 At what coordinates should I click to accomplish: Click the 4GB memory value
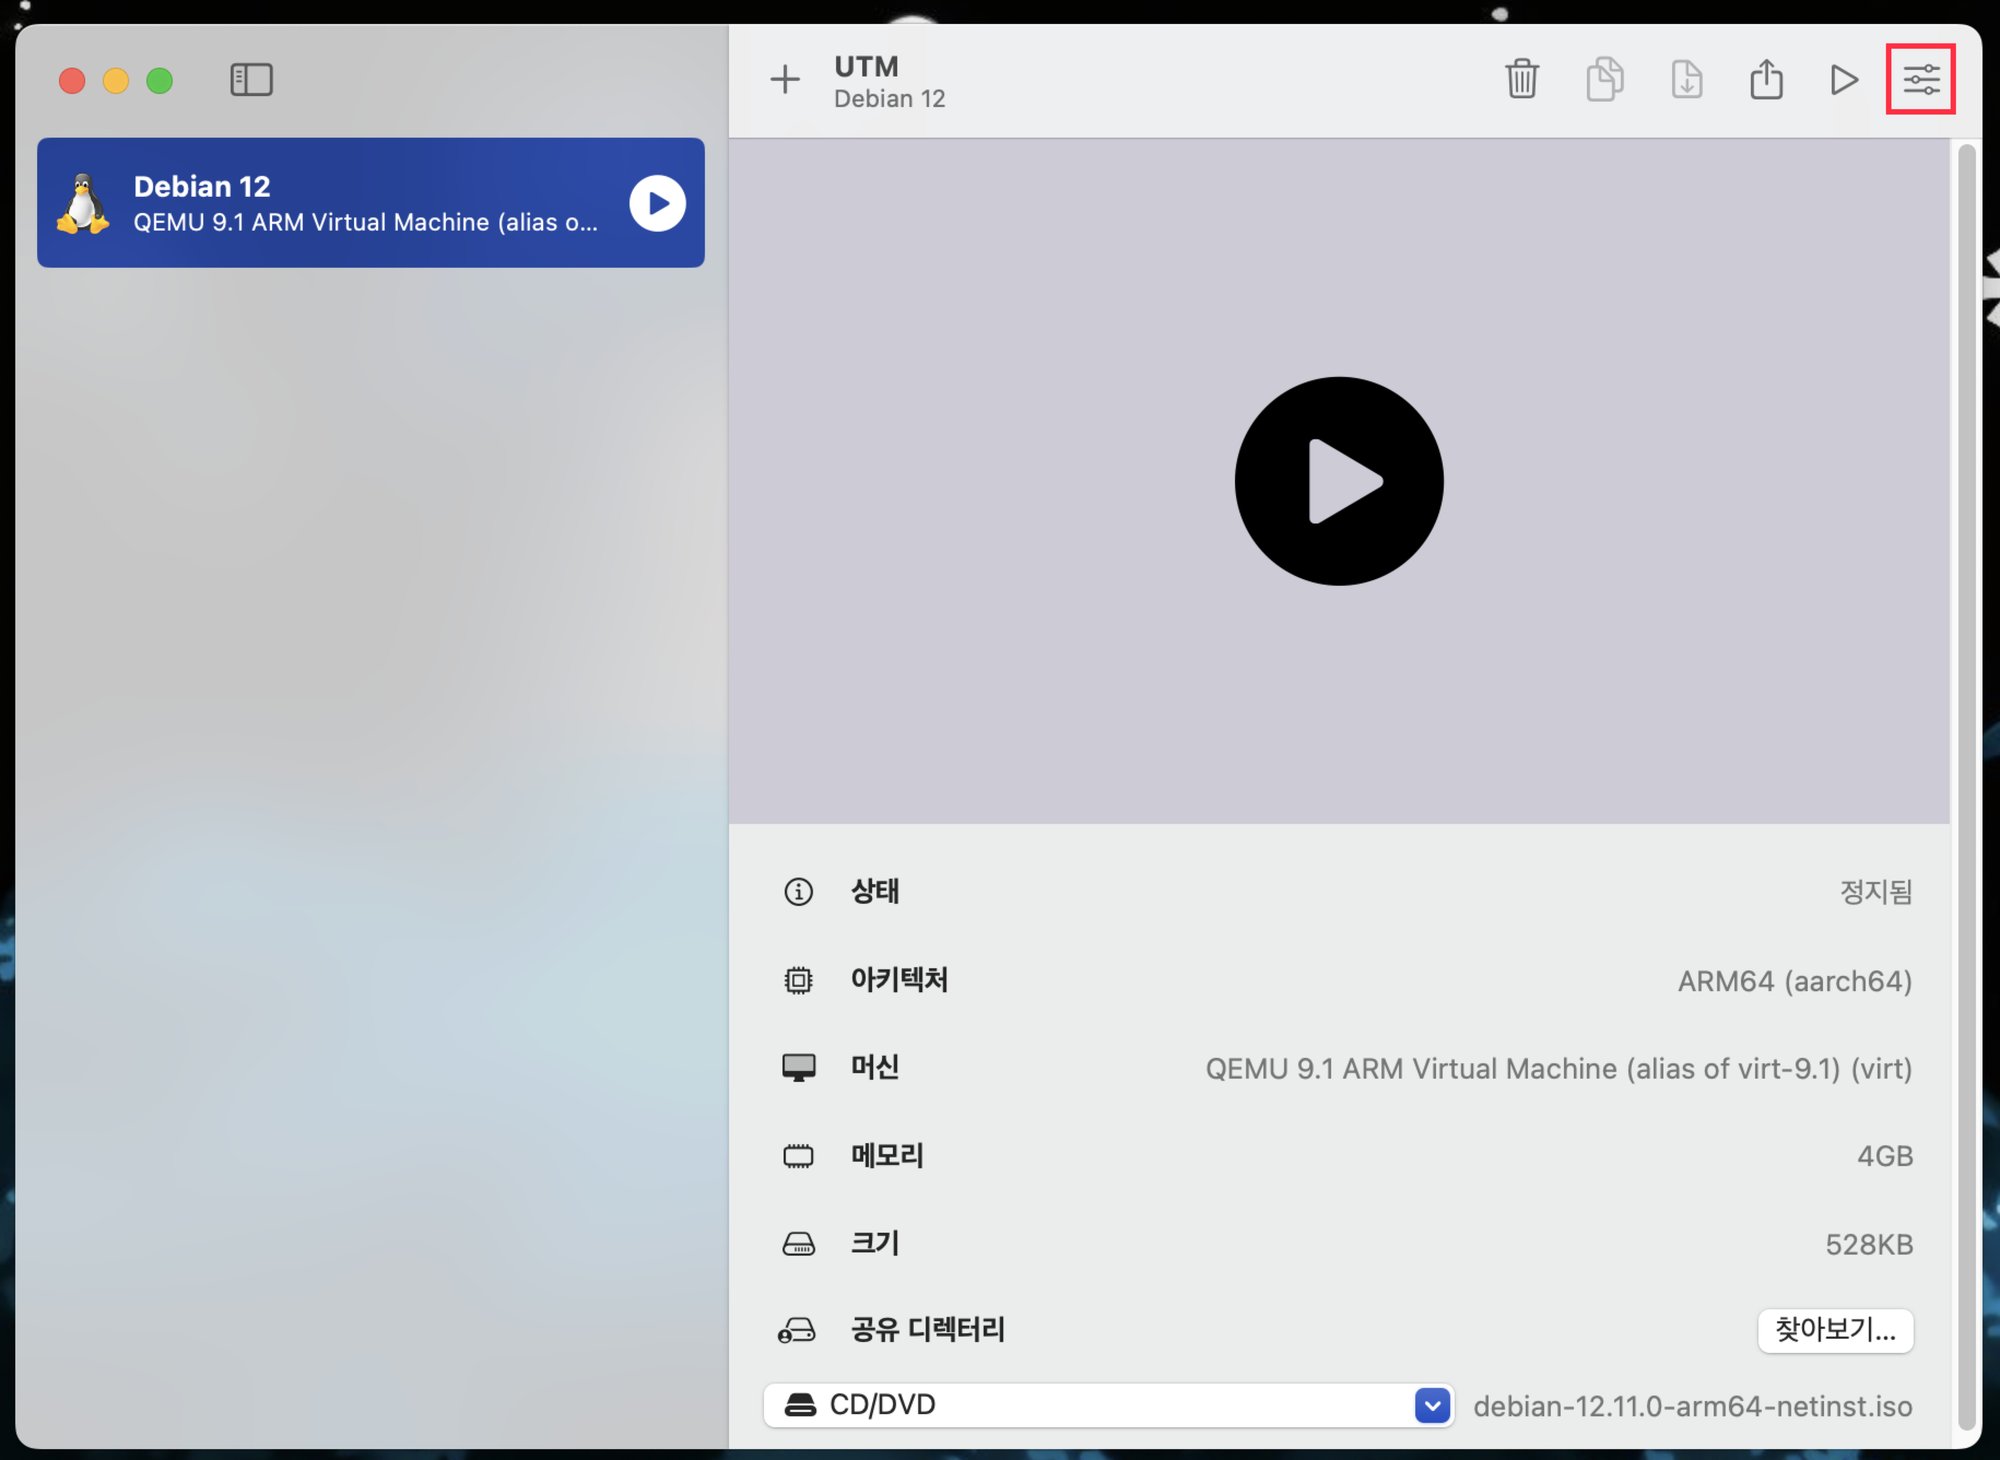1885,1156
